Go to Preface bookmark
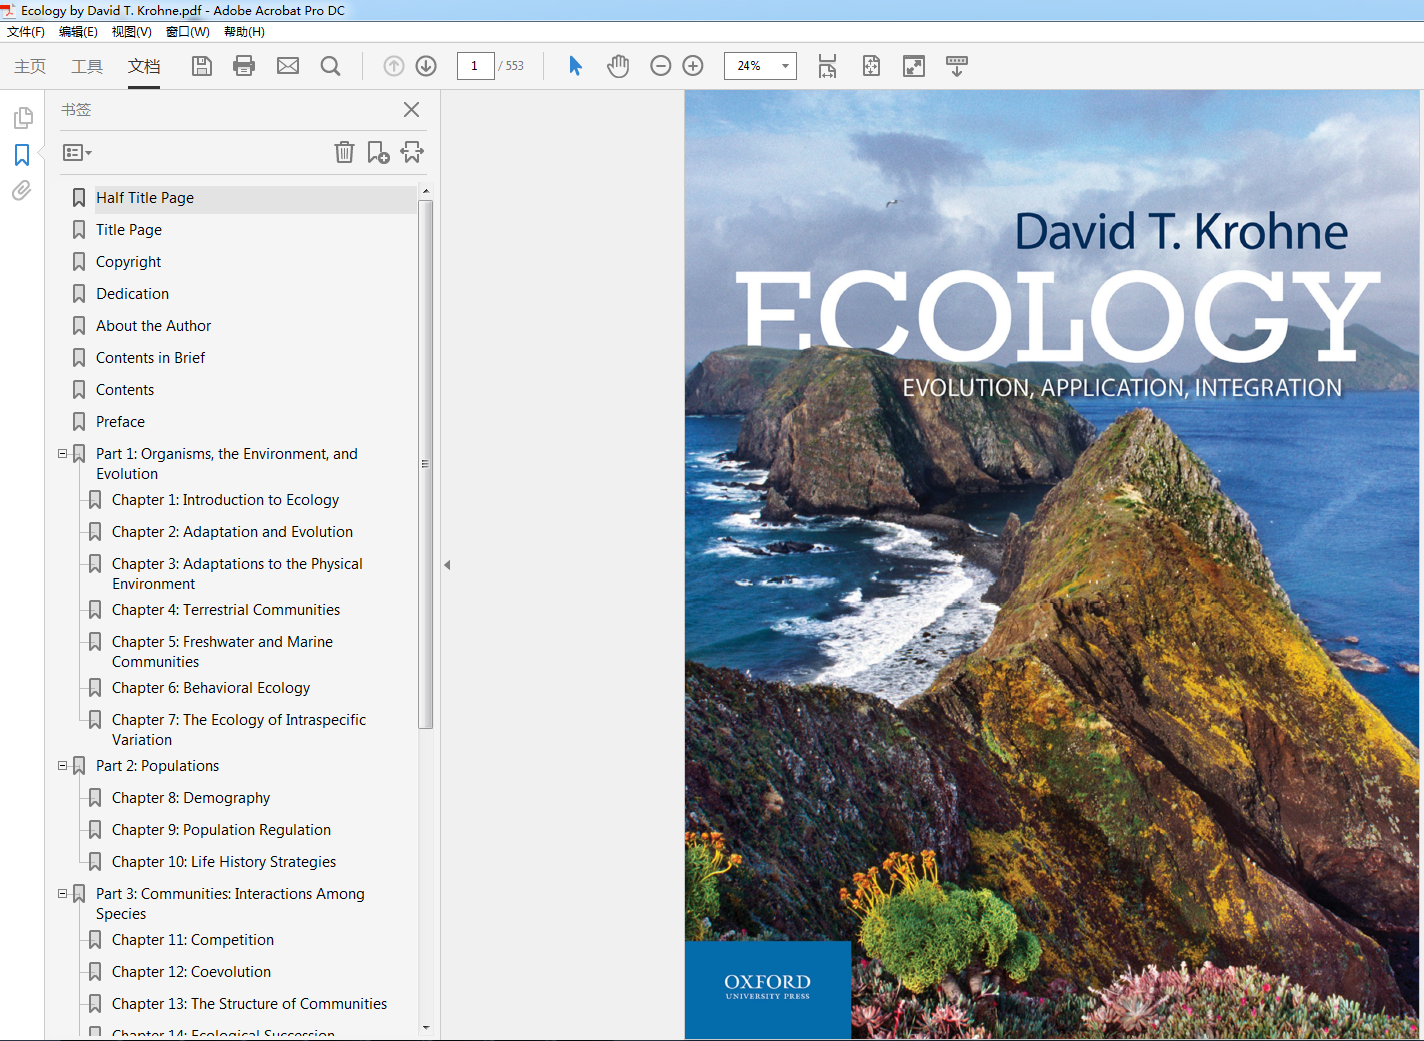1424x1041 pixels. coord(121,422)
